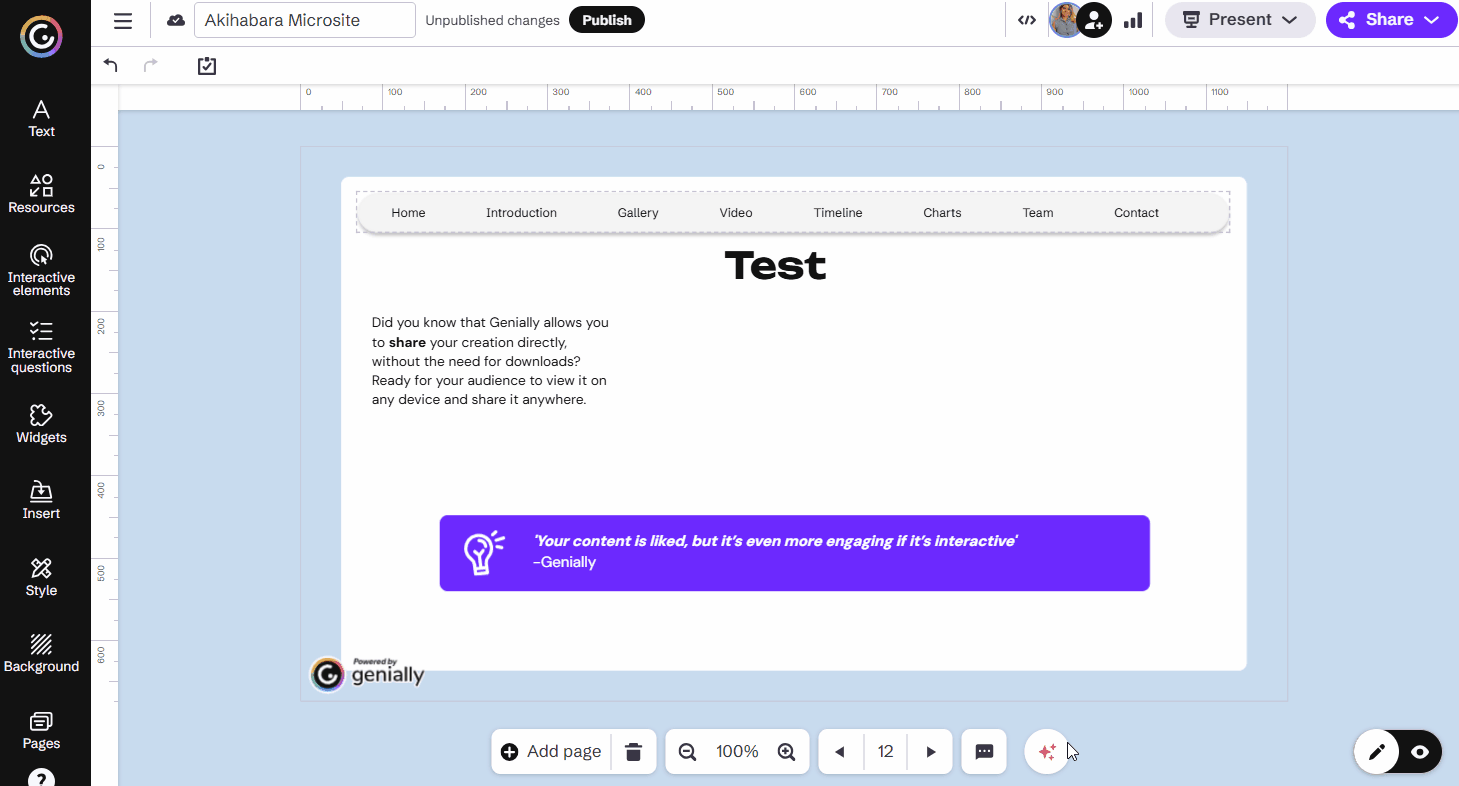Viewport: 1459px width, 786px height.
Task: Open the statistics bar chart icon
Action: coord(1133,20)
